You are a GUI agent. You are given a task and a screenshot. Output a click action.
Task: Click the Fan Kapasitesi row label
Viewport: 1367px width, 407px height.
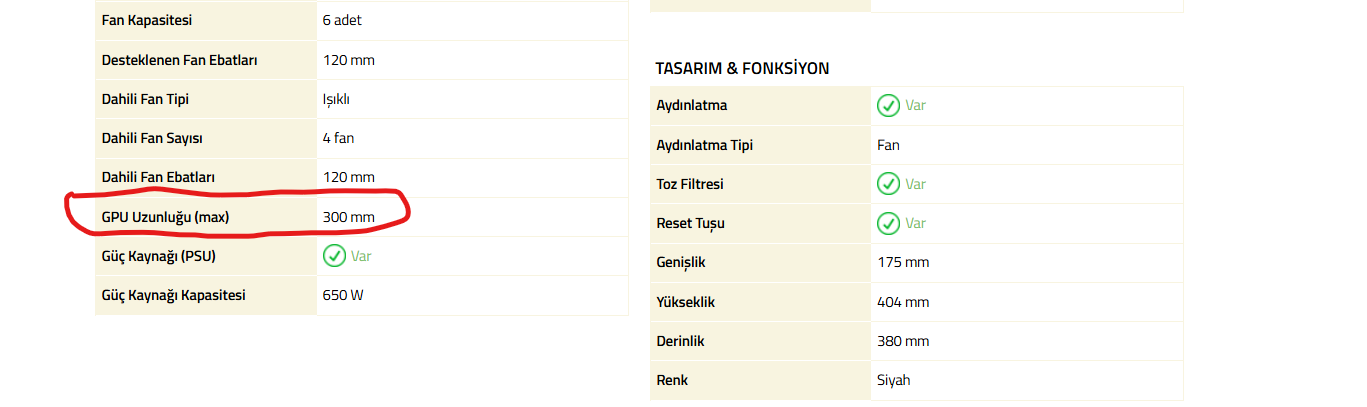coord(147,20)
